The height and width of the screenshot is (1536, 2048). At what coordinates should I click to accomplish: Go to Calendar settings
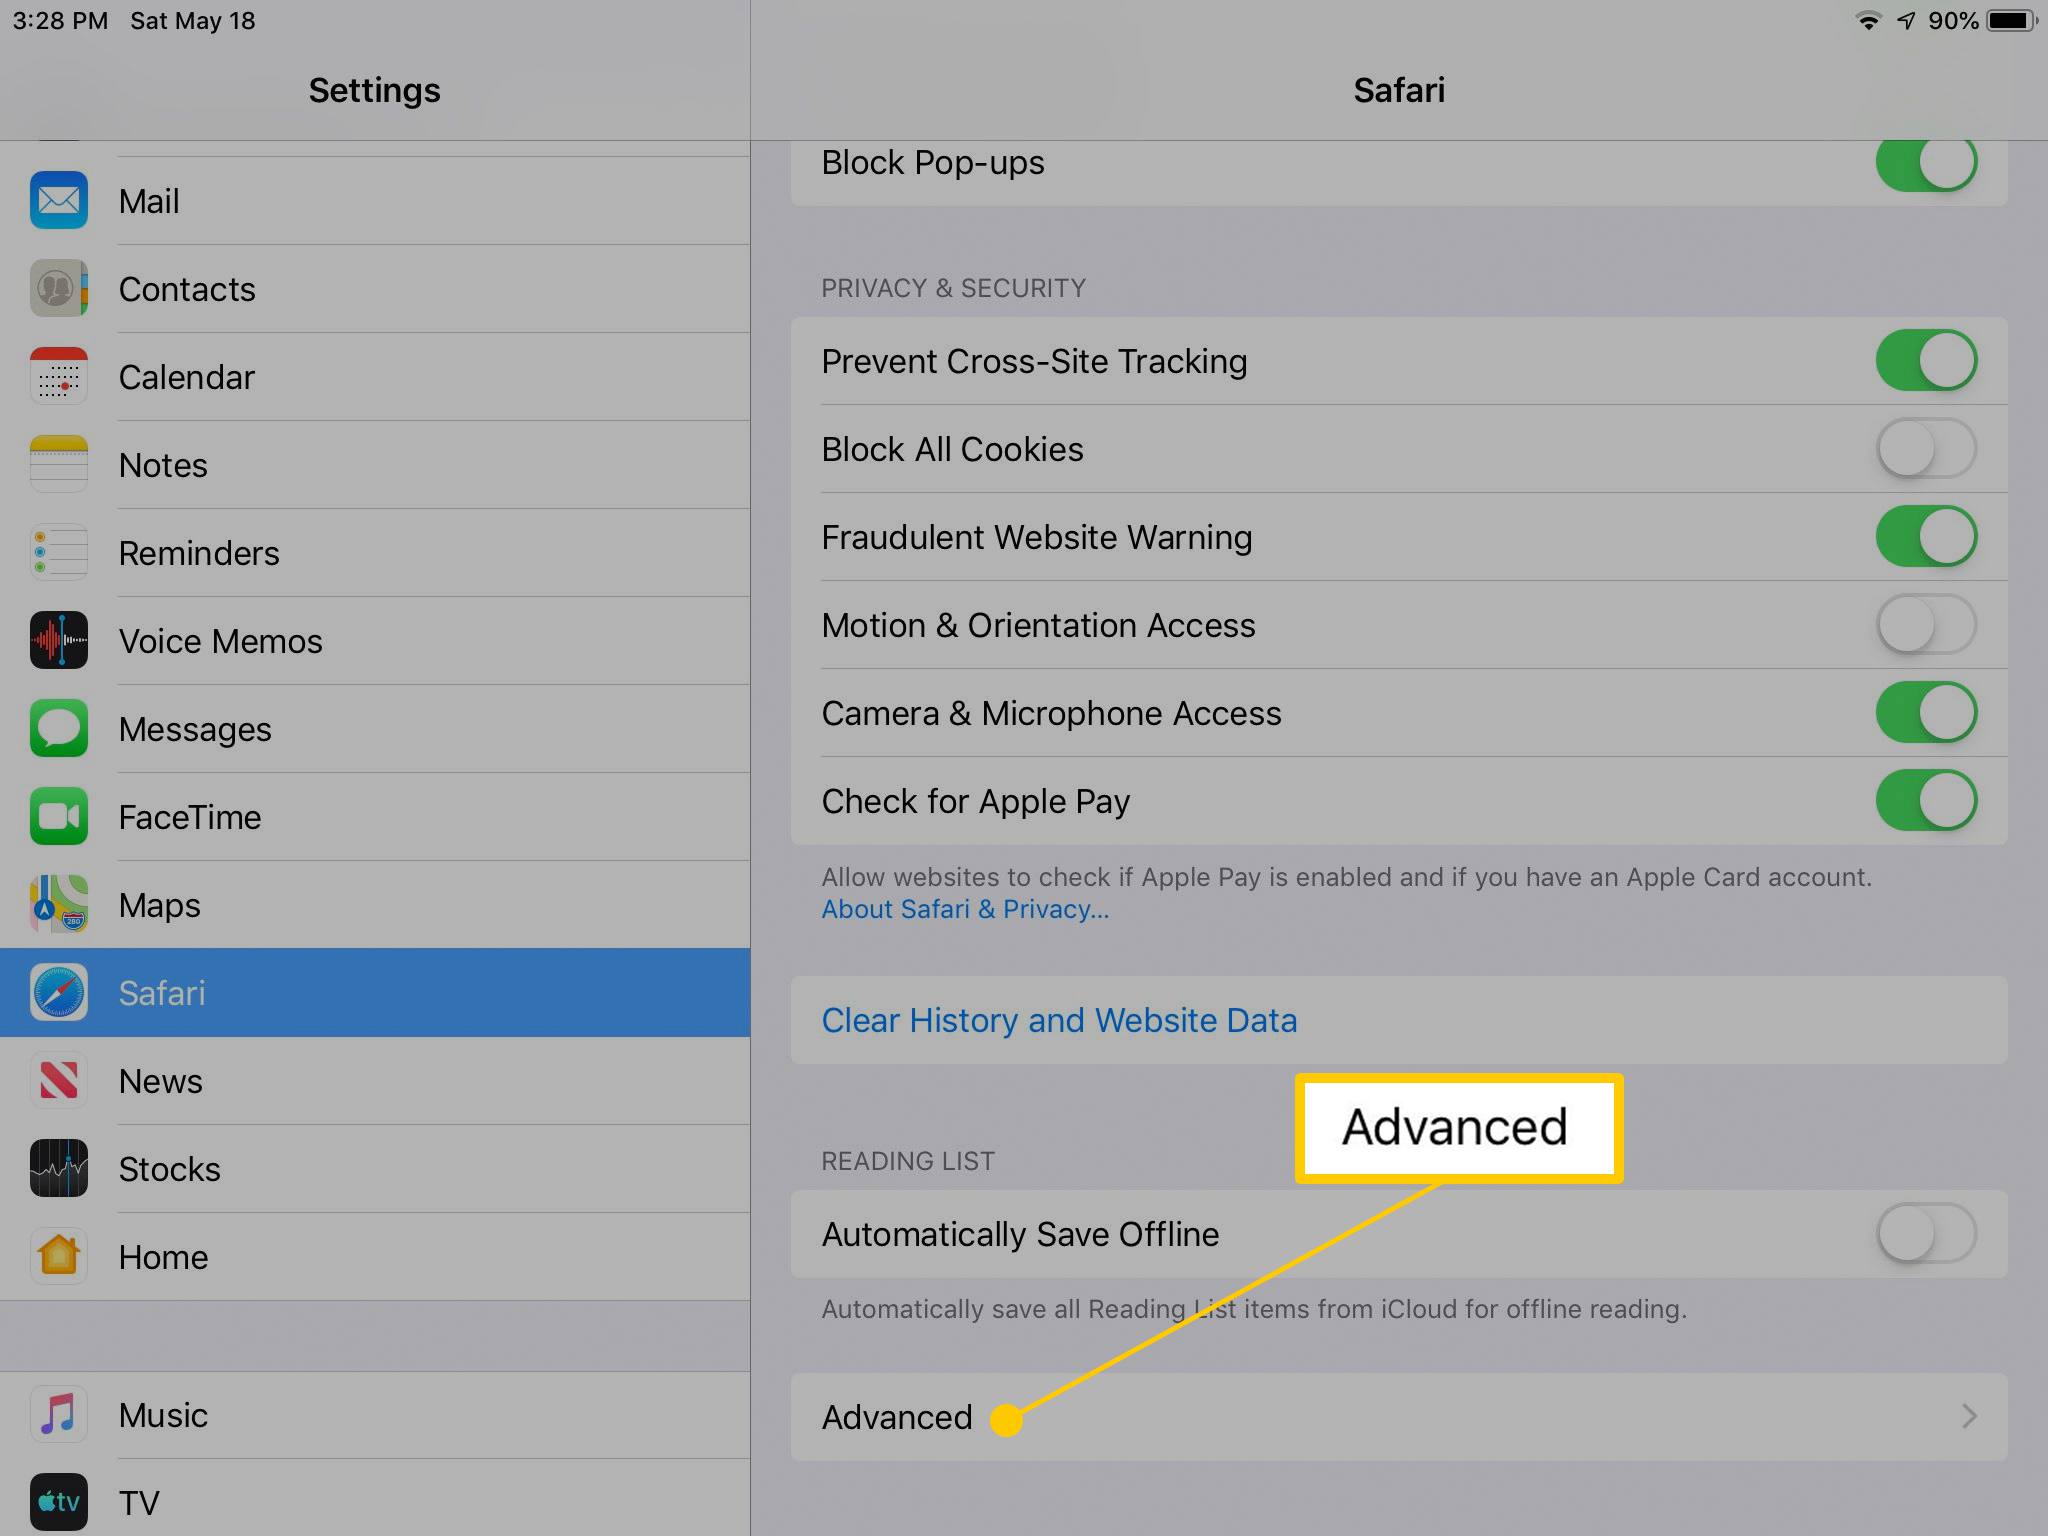pos(375,377)
